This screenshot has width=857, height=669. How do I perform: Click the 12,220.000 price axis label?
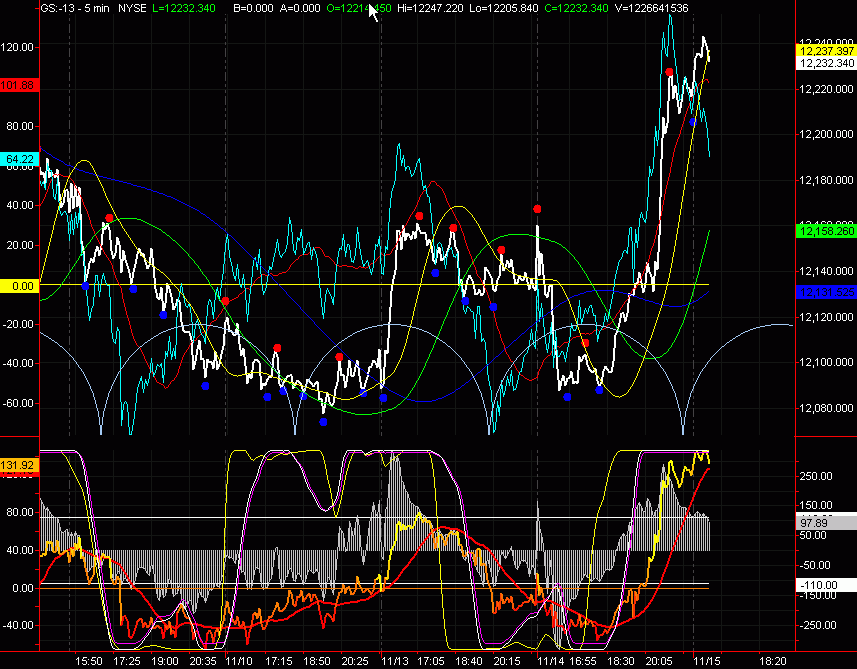(x=826, y=89)
